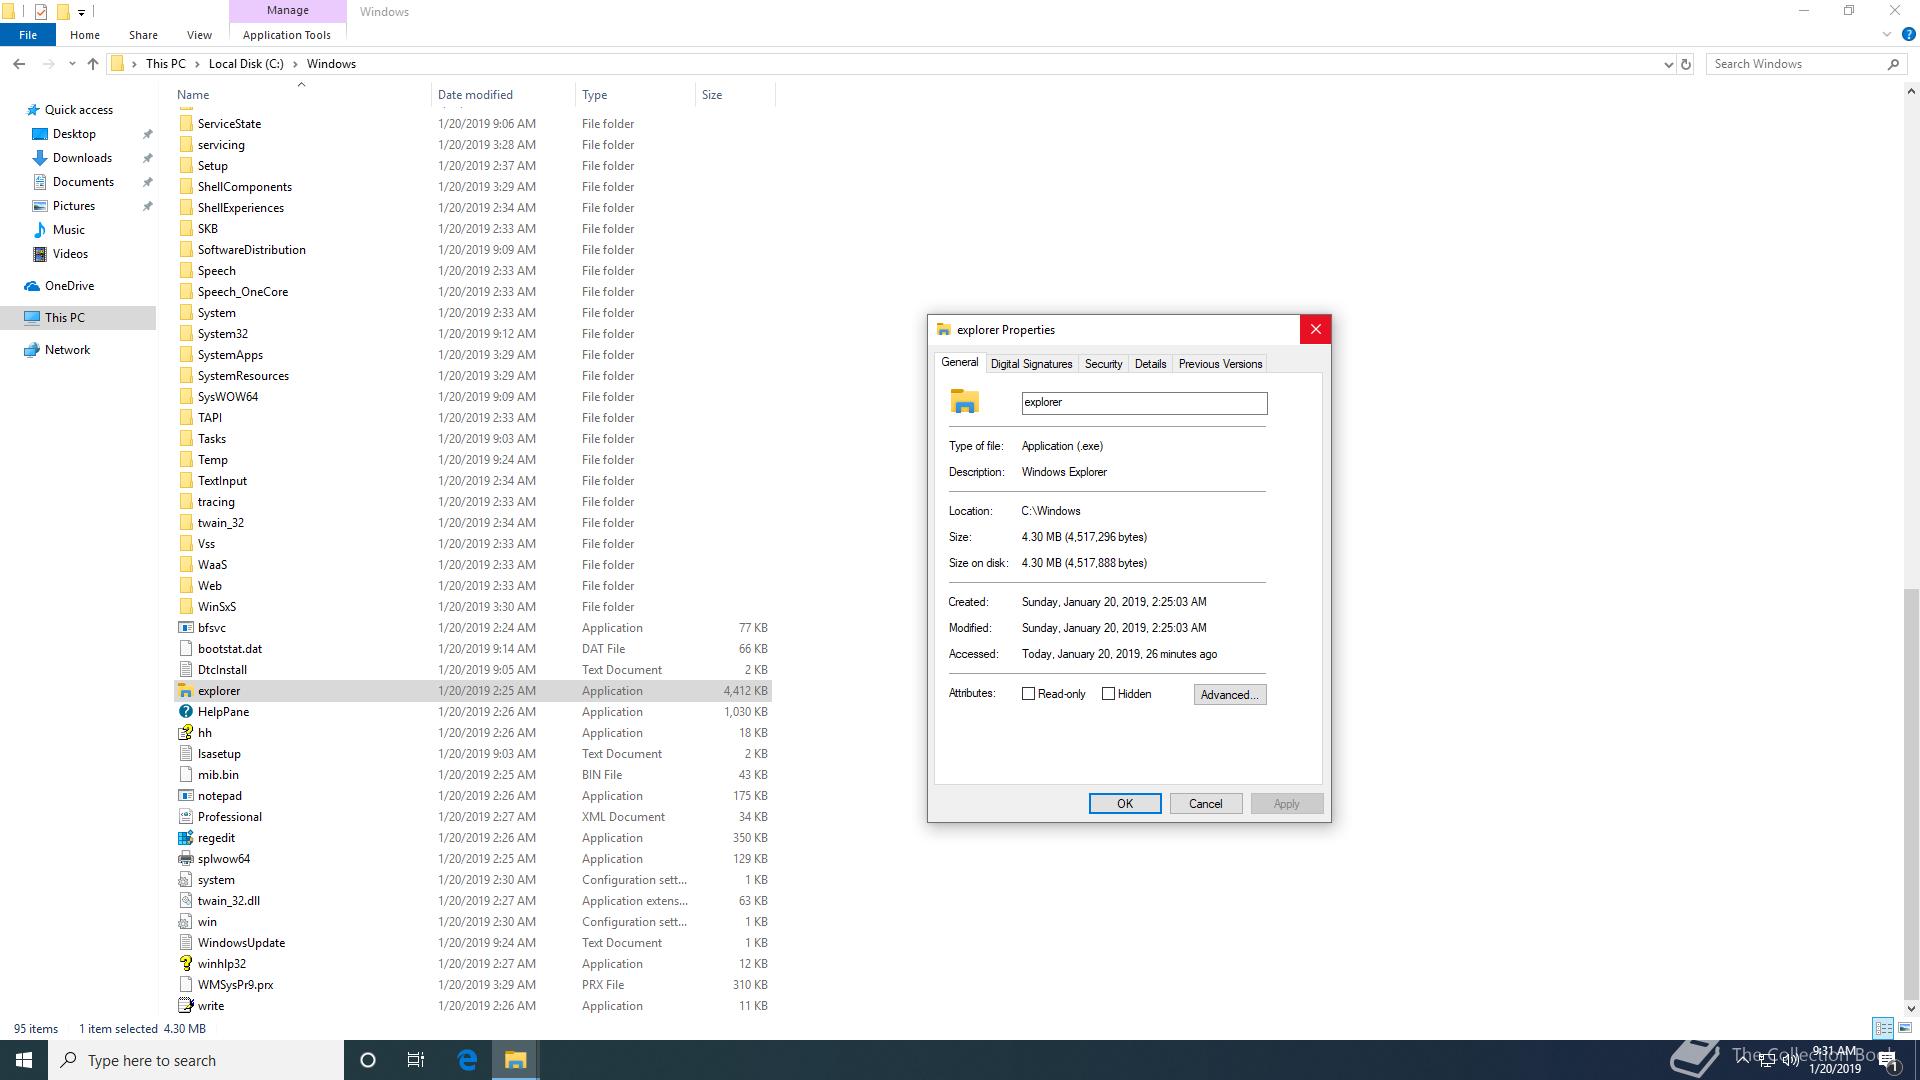Click the regedit application icon

pyautogui.click(x=185, y=838)
